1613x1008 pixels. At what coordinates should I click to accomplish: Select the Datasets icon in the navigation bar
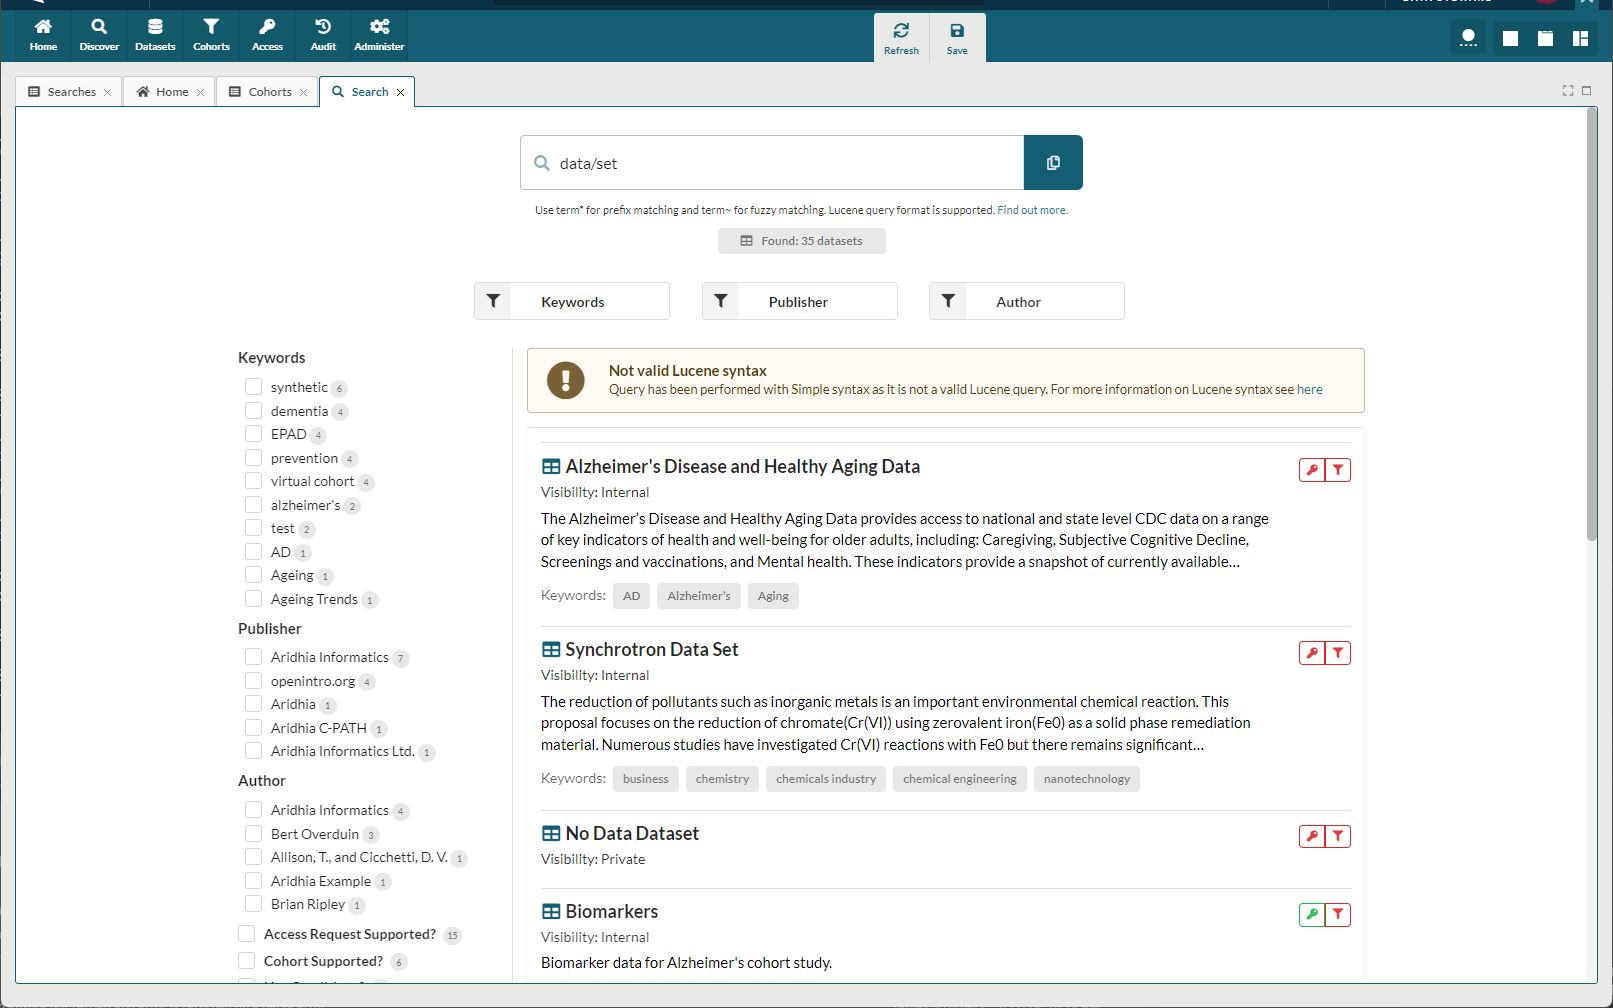pyautogui.click(x=155, y=35)
